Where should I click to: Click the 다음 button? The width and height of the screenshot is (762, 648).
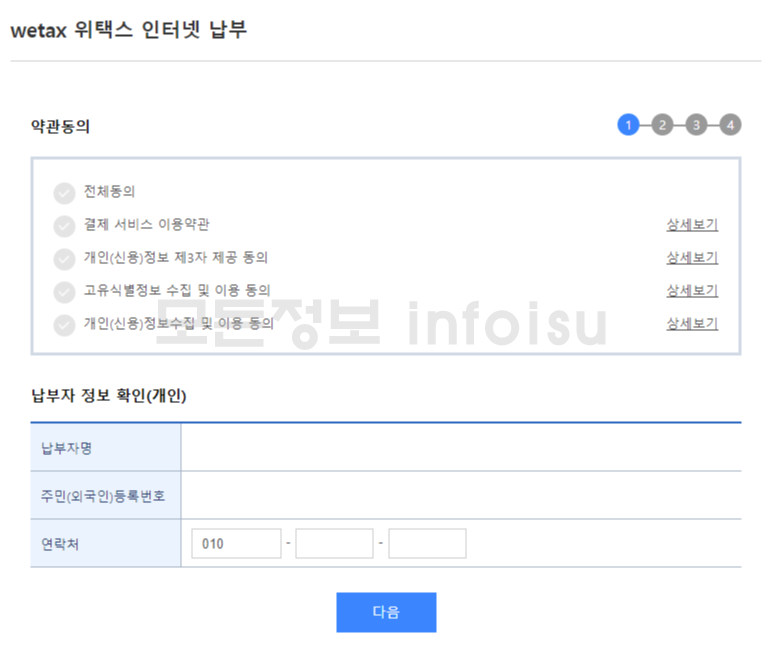click(x=386, y=612)
